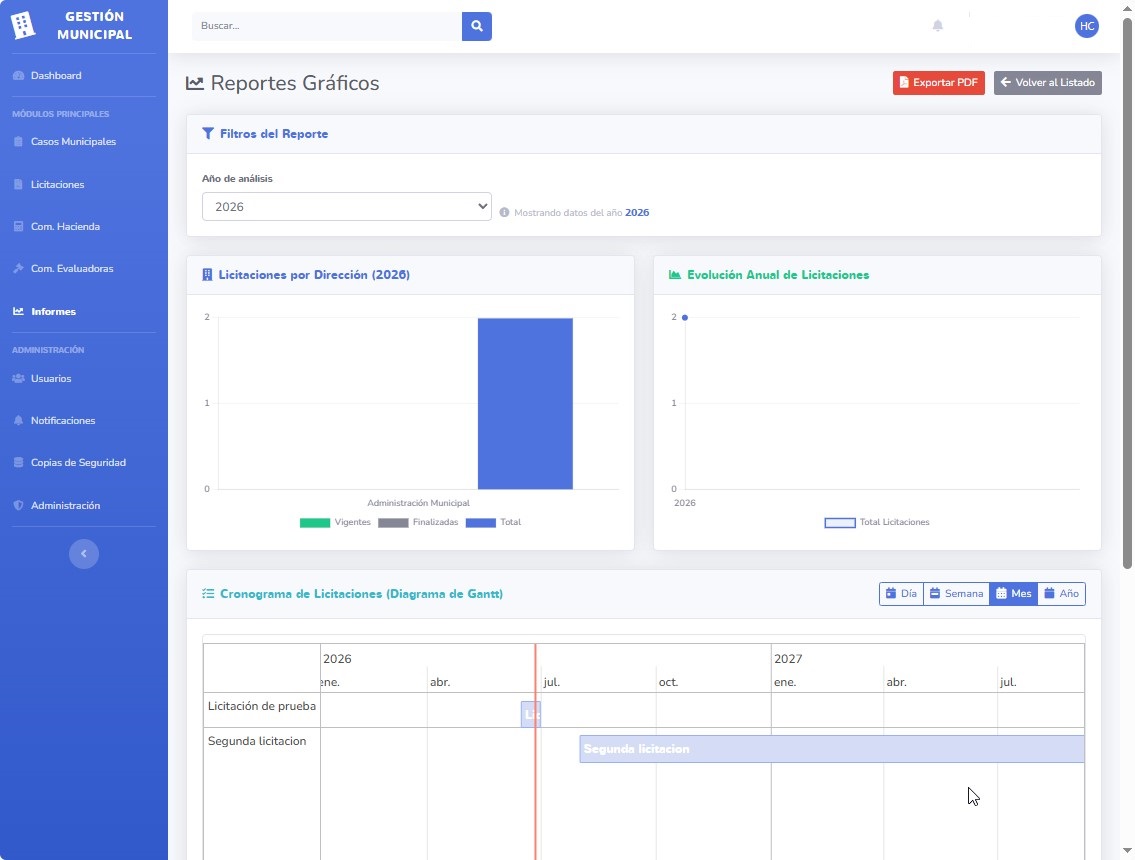Set the Gantt scale to Semana
The height and width of the screenshot is (860, 1135).
[956, 594]
